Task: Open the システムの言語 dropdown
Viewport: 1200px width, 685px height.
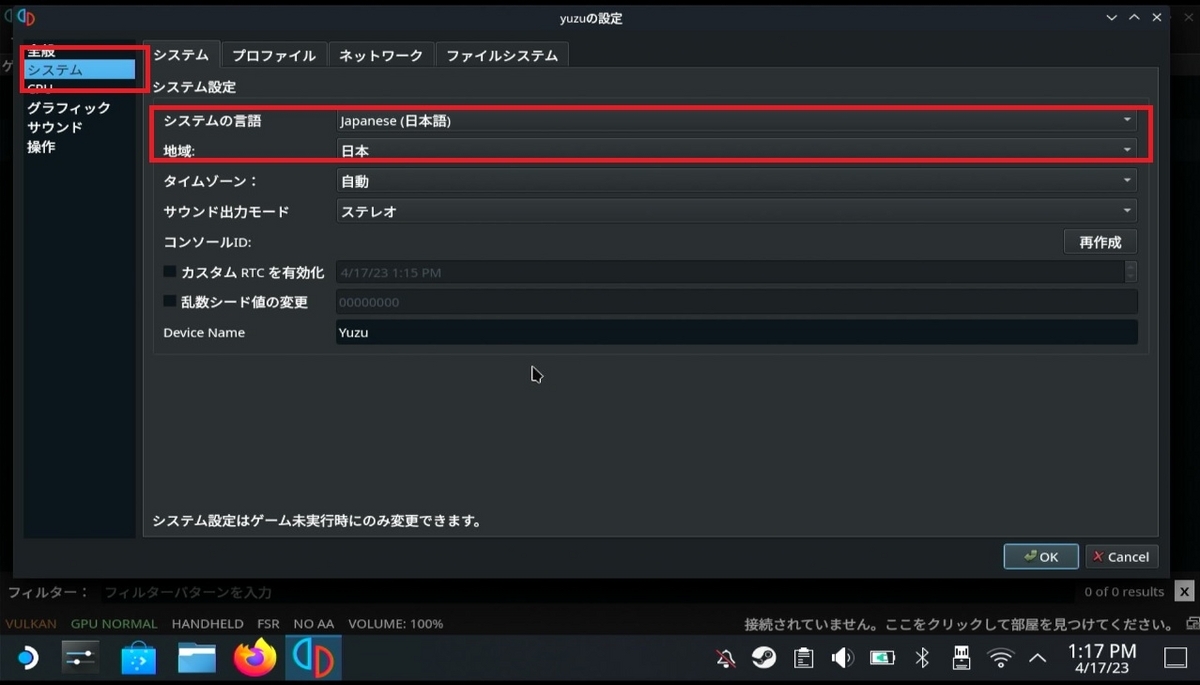Action: click(737, 121)
